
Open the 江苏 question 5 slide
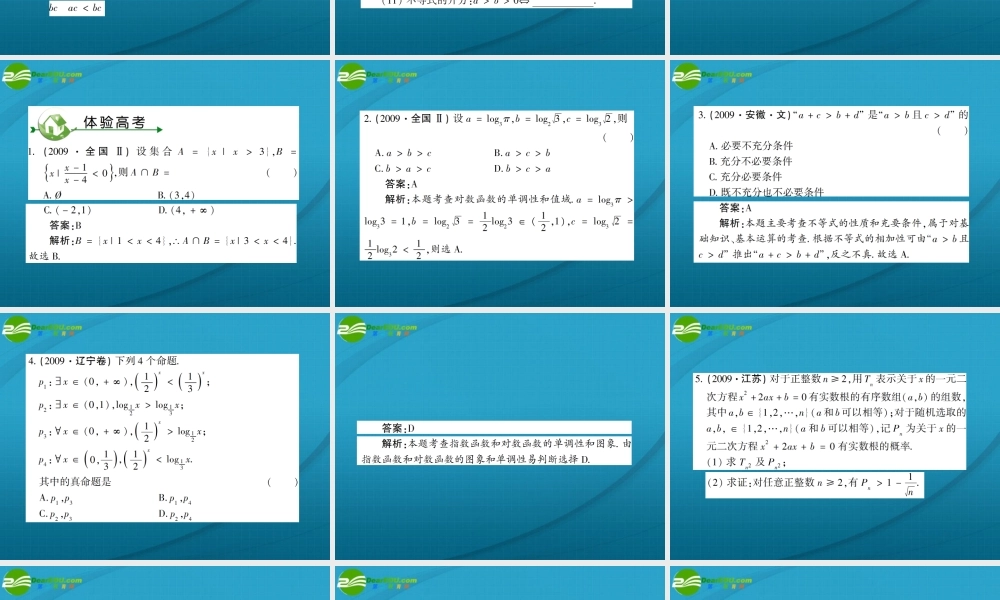click(x=835, y=437)
